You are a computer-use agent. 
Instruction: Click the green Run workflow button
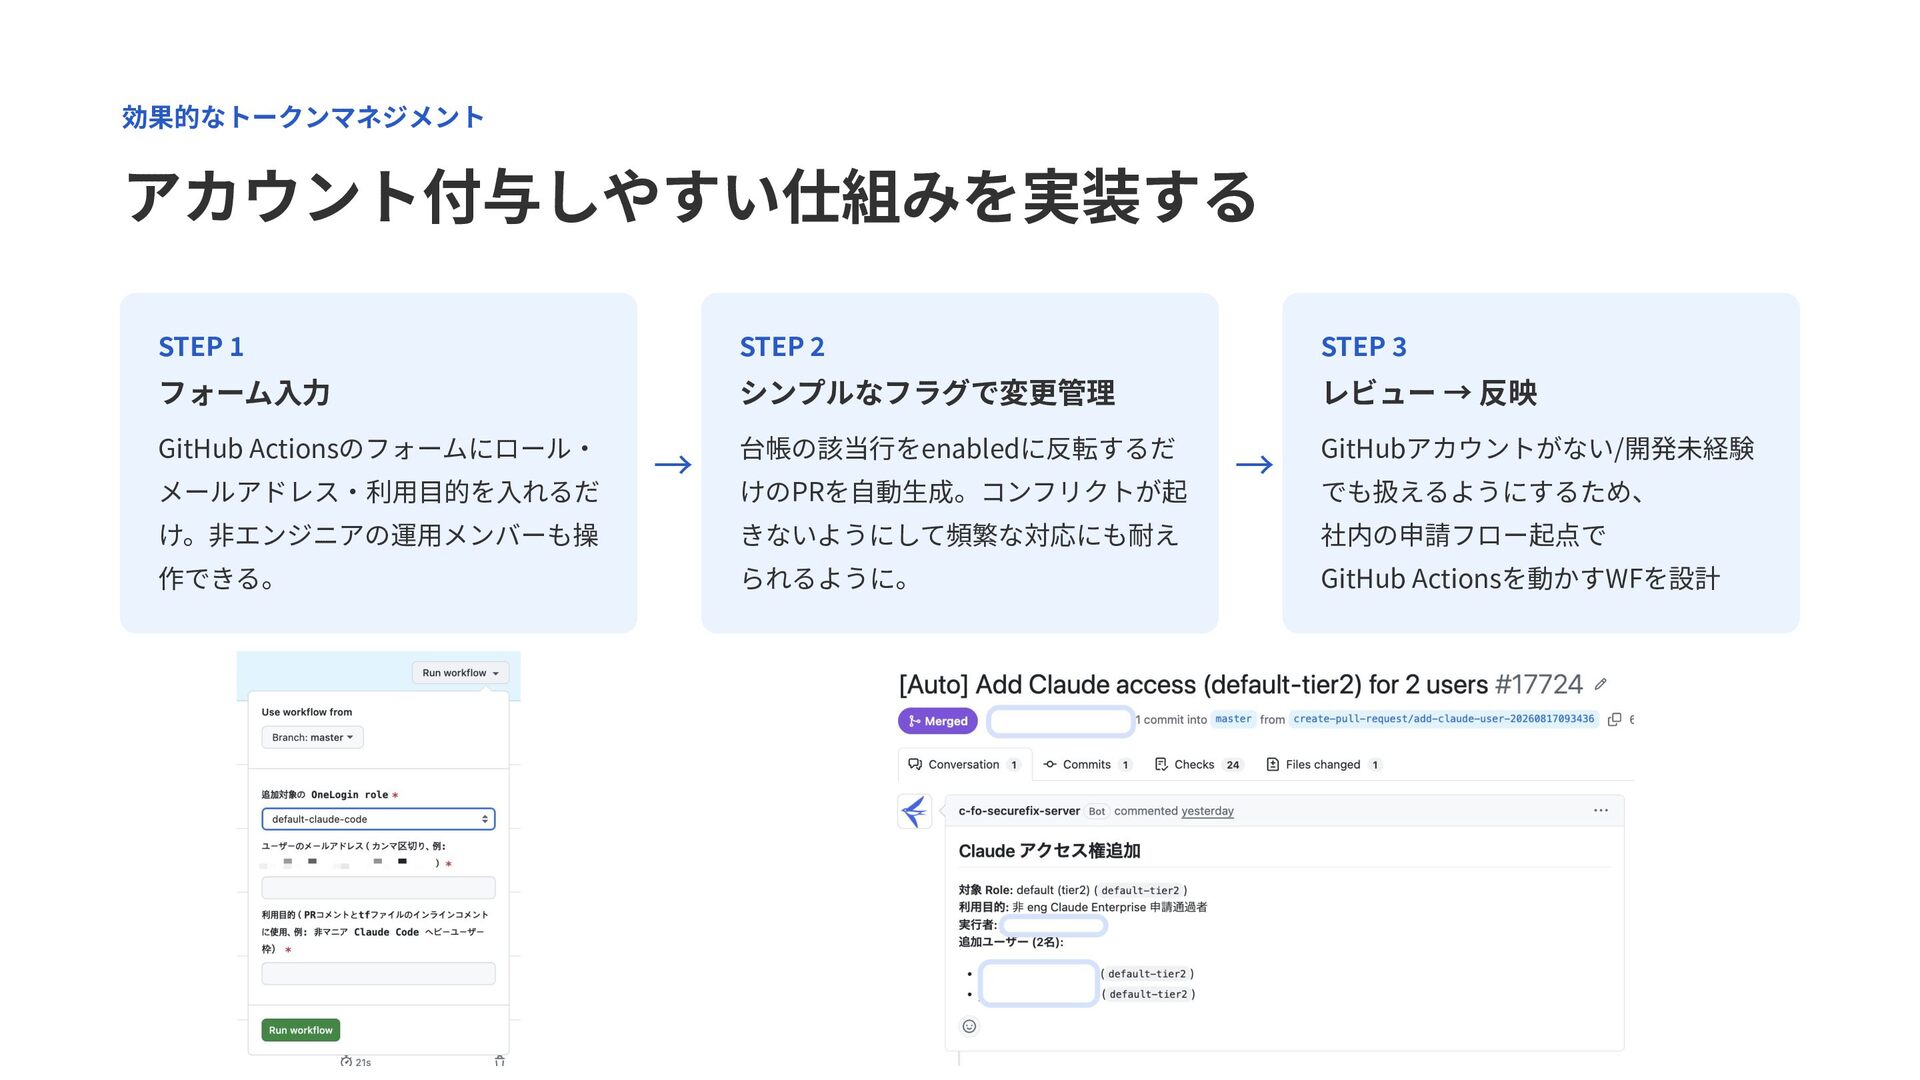coord(301,1030)
